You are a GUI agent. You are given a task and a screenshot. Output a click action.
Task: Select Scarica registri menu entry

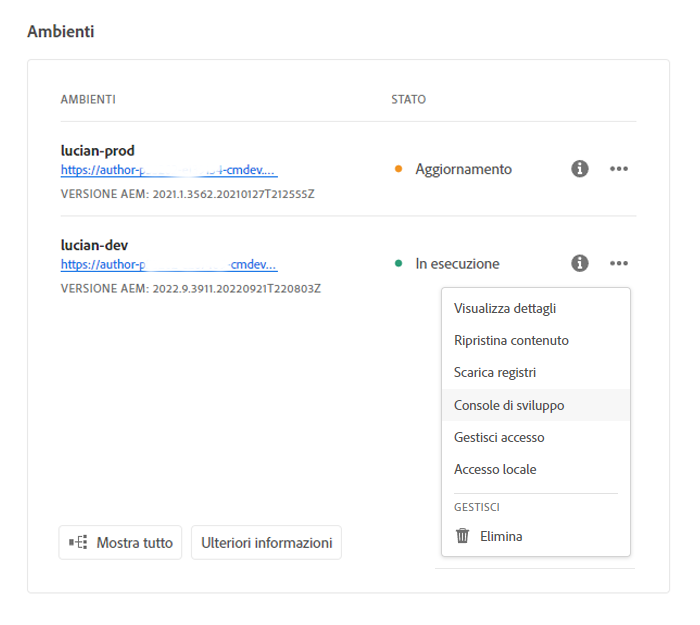pyautogui.click(x=495, y=372)
